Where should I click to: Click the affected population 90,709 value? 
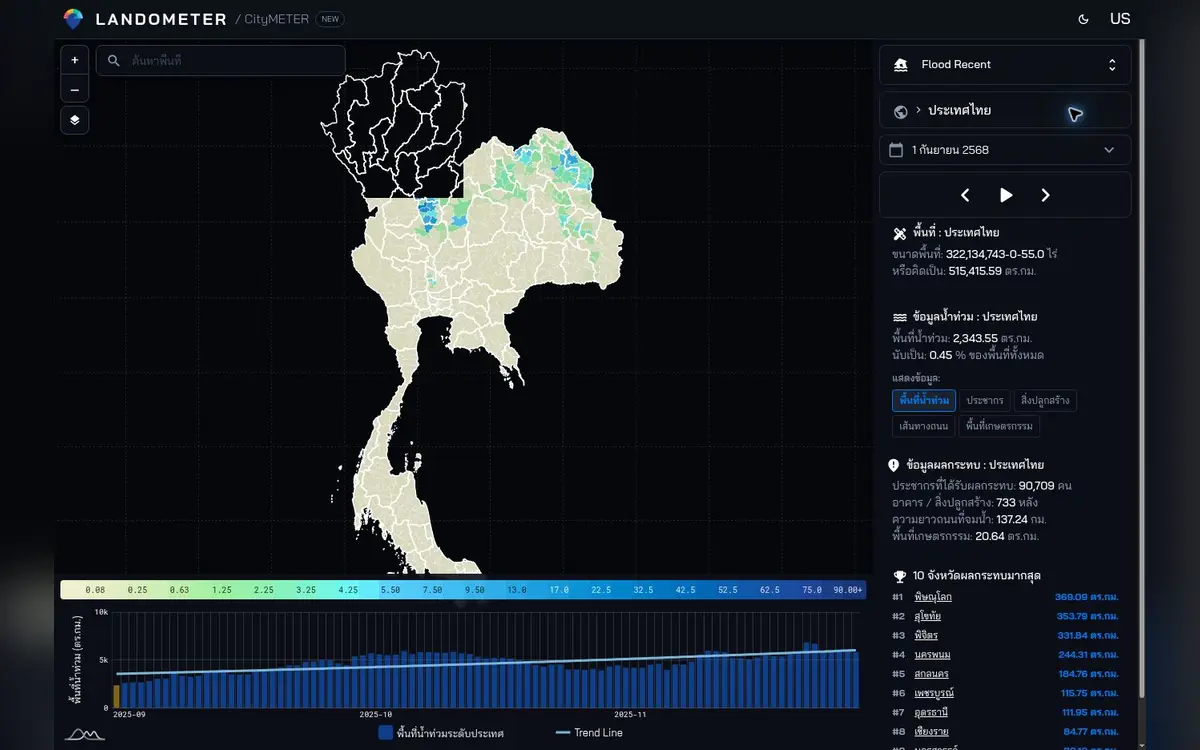[x=1038, y=485]
